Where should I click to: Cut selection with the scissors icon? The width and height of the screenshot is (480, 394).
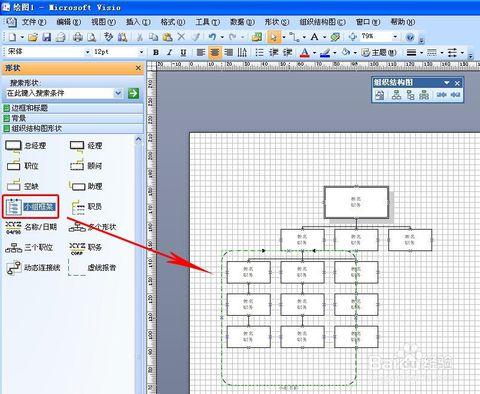(140, 37)
